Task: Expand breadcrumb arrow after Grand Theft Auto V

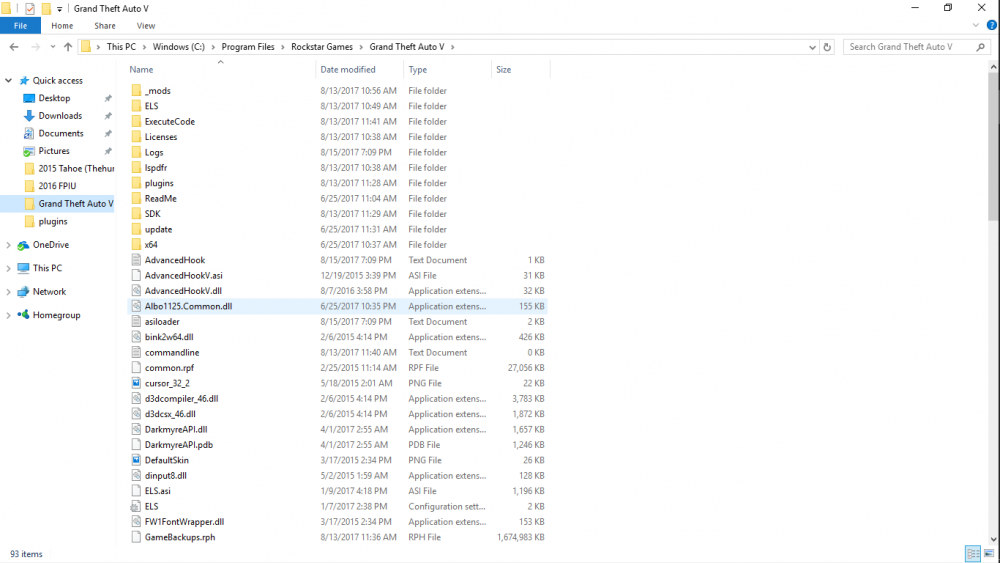Action: coord(453,47)
